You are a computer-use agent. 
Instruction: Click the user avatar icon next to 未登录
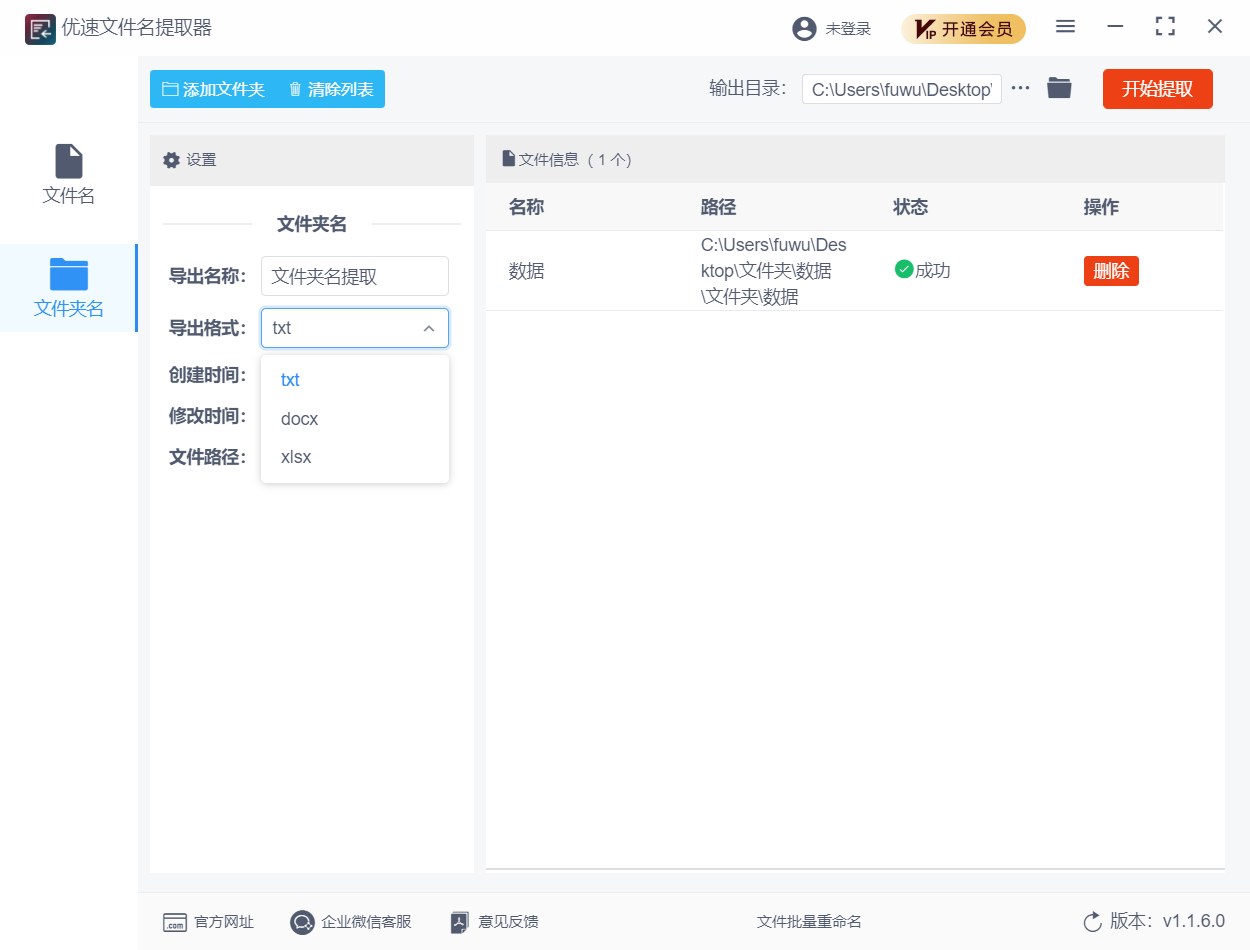tap(804, 29)
